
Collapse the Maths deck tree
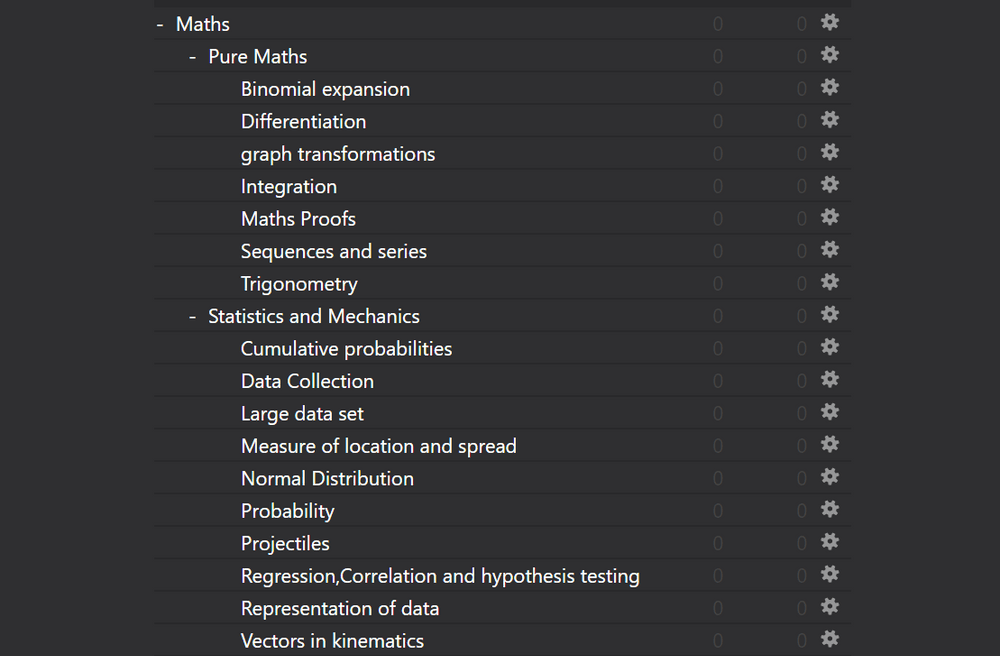(160, 24)
